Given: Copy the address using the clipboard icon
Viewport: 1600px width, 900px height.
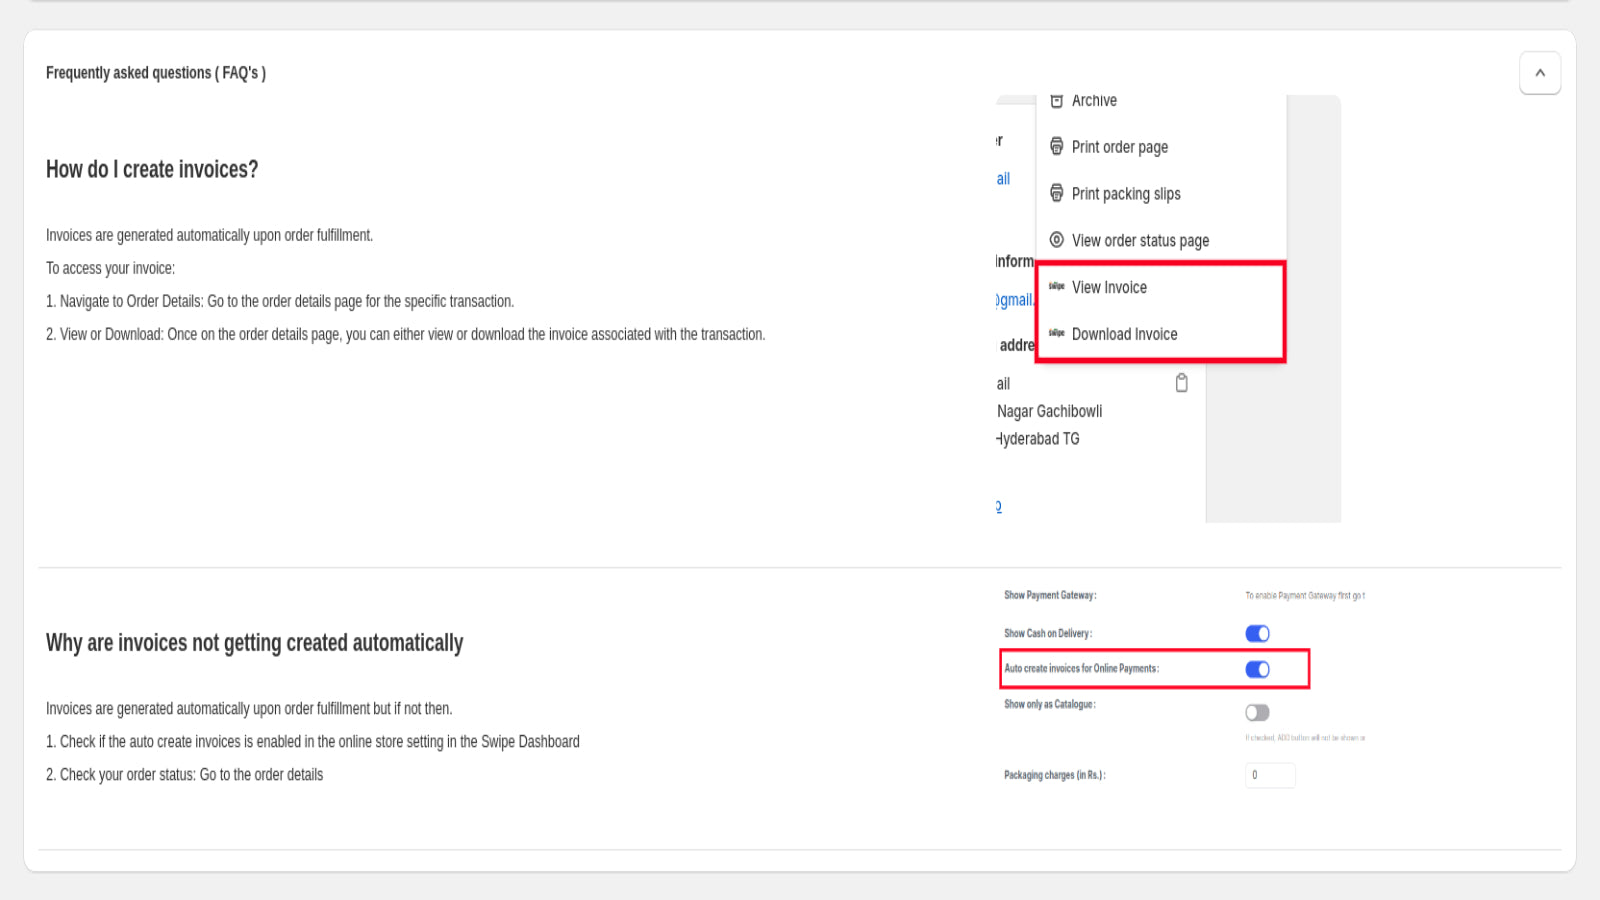Looking at the screenshot, I should point(1182,382).
